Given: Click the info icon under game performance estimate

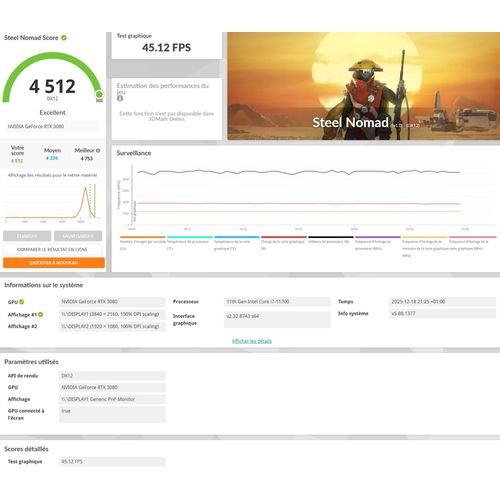Looking at the screenshot, I should click(120, 98).
